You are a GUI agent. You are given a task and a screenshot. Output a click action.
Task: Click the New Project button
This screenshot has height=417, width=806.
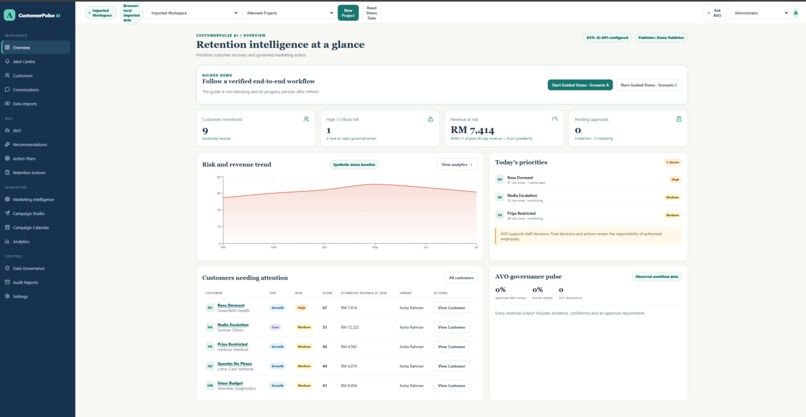(348, 13)
